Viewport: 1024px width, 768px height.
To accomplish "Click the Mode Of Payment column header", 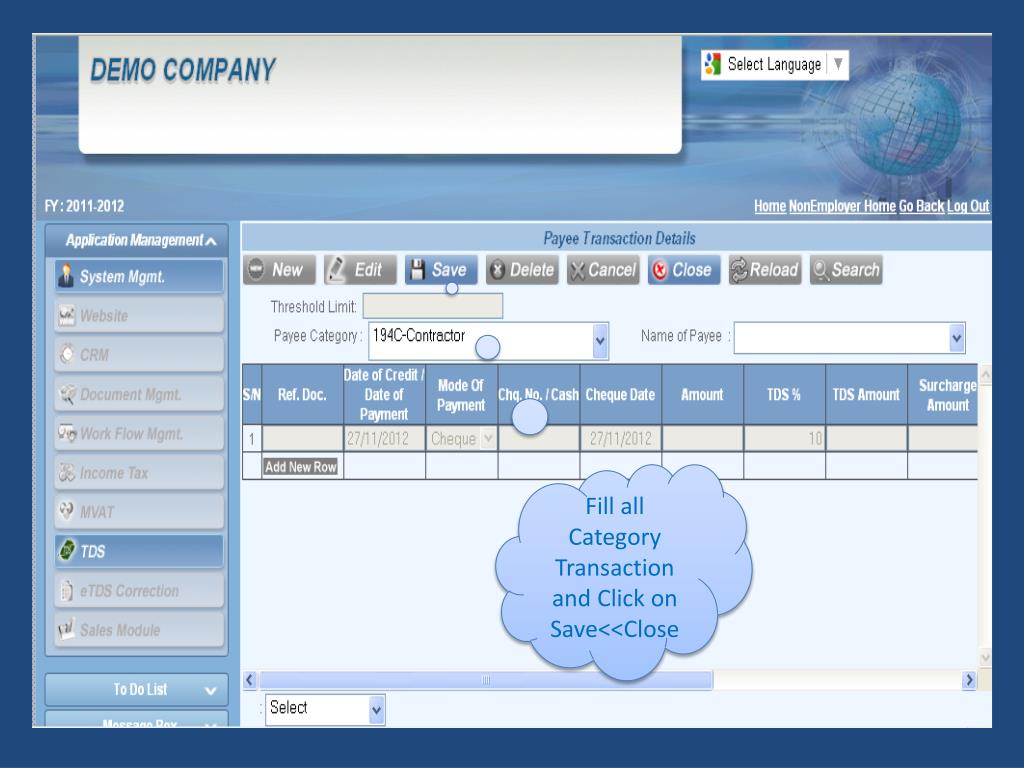I will click(461, 394).
